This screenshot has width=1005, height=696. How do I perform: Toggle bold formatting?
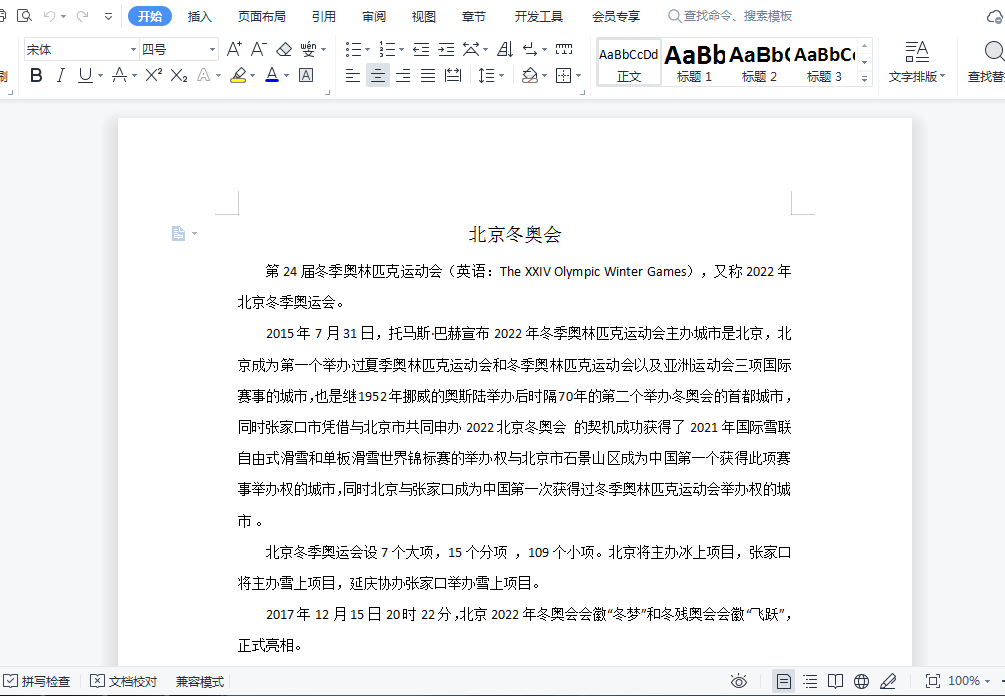pyautogui.click(x=36, y=76)
